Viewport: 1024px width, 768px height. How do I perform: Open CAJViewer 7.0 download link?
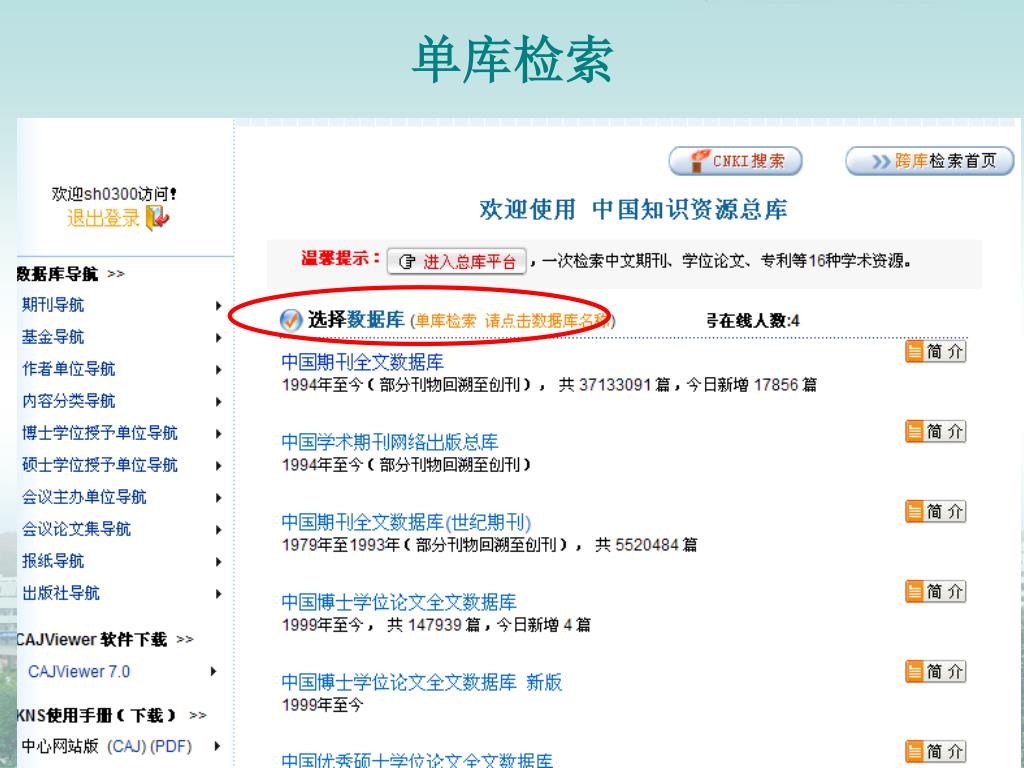pyautogui.click(x=79, y=672)
